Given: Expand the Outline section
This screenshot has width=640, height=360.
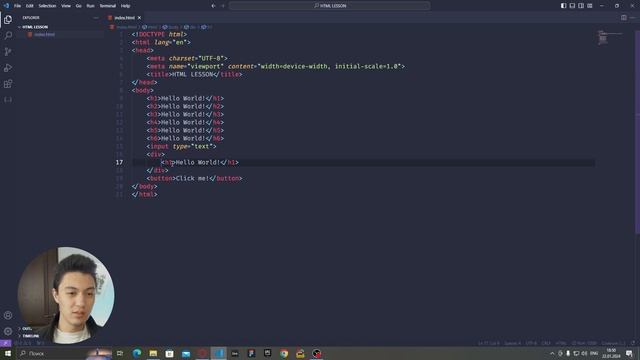Looking at the screenshot, I should 26,329.
